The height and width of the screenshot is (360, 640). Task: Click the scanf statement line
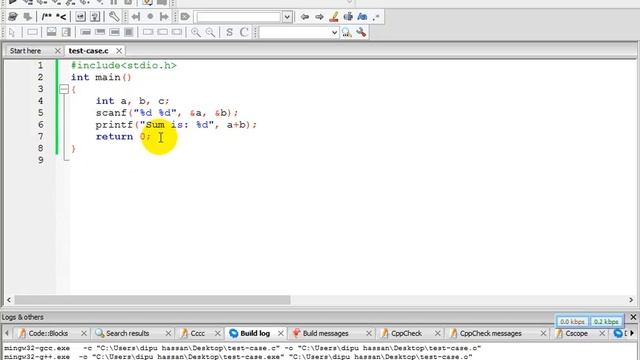point(167,113)
